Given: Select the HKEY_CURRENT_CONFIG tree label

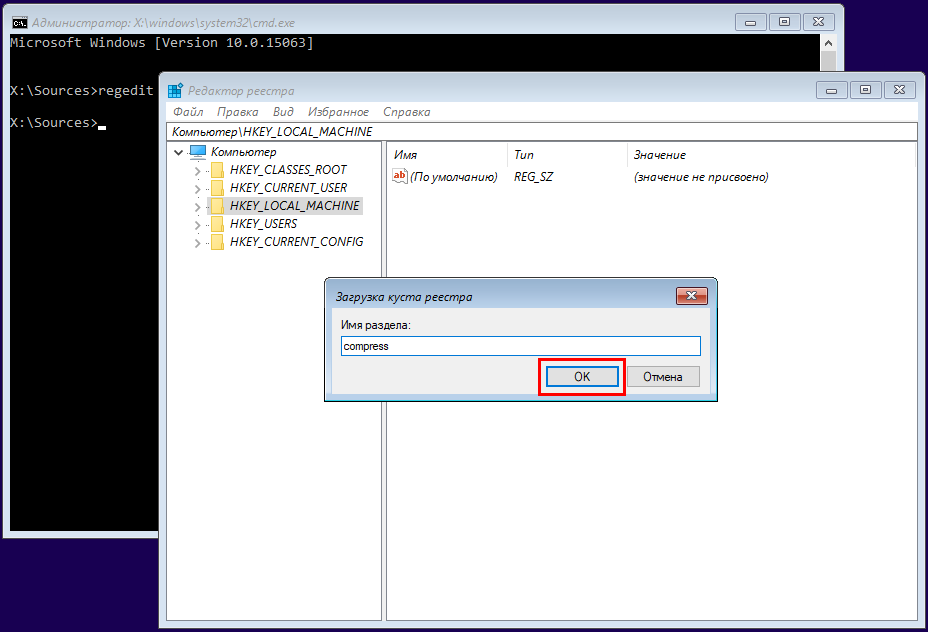Looking at the screenshot, I should pyautogui.click(x=297, y=241).
